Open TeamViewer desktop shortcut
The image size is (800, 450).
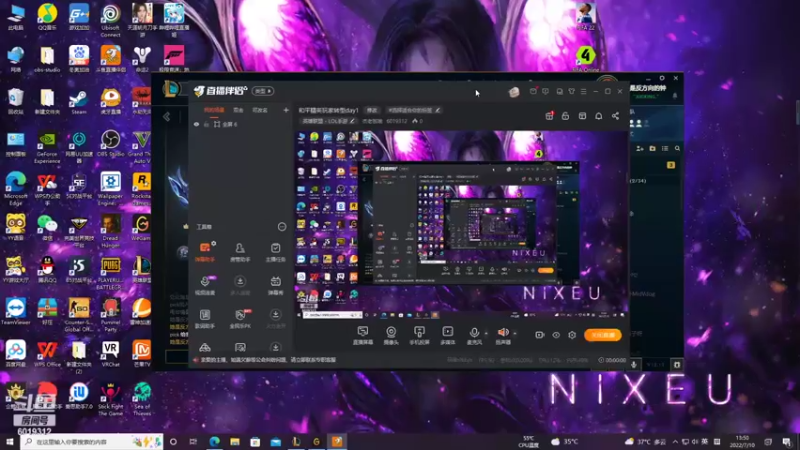tap(15, 311)
